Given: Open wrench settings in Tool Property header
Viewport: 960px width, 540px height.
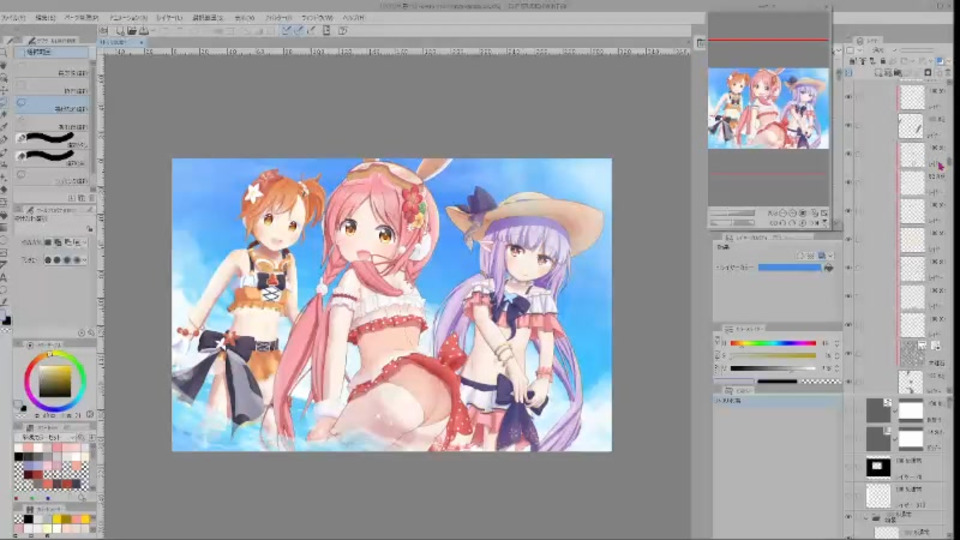Looking at the screenshot, I should [89, 210].
